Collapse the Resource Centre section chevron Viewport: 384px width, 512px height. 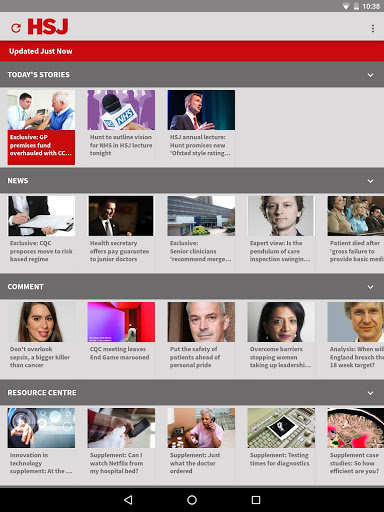click(370, 393)
